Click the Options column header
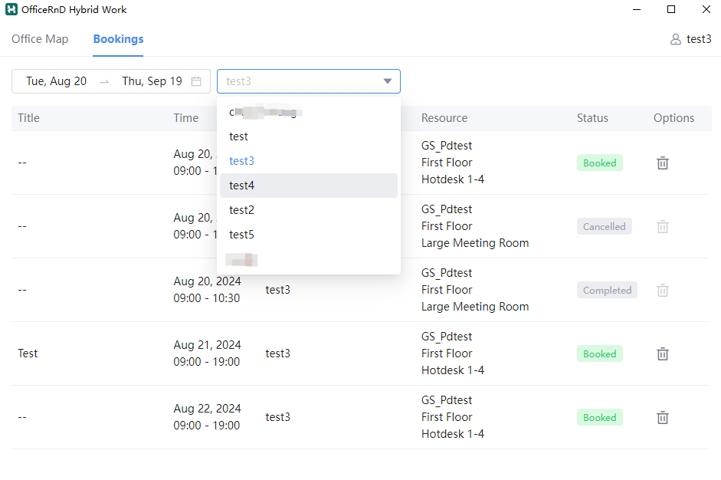The image size is (721, 480). tap(674, 118)
